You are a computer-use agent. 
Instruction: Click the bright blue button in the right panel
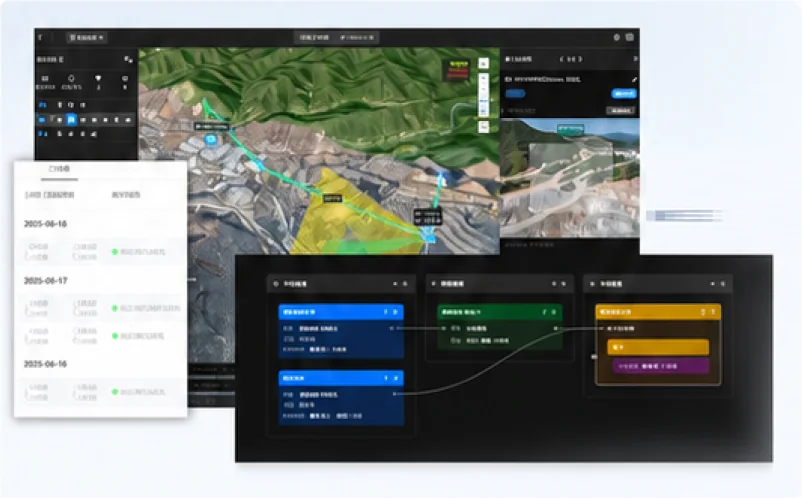click(623, 94)
